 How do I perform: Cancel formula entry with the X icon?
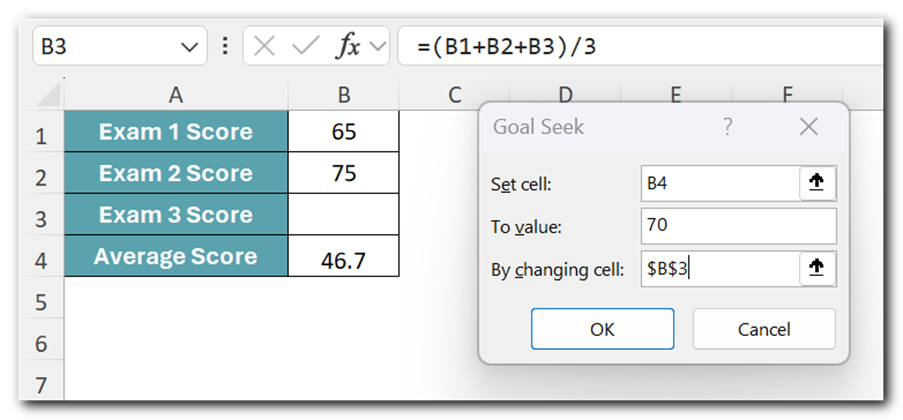[x=264, y=46]
